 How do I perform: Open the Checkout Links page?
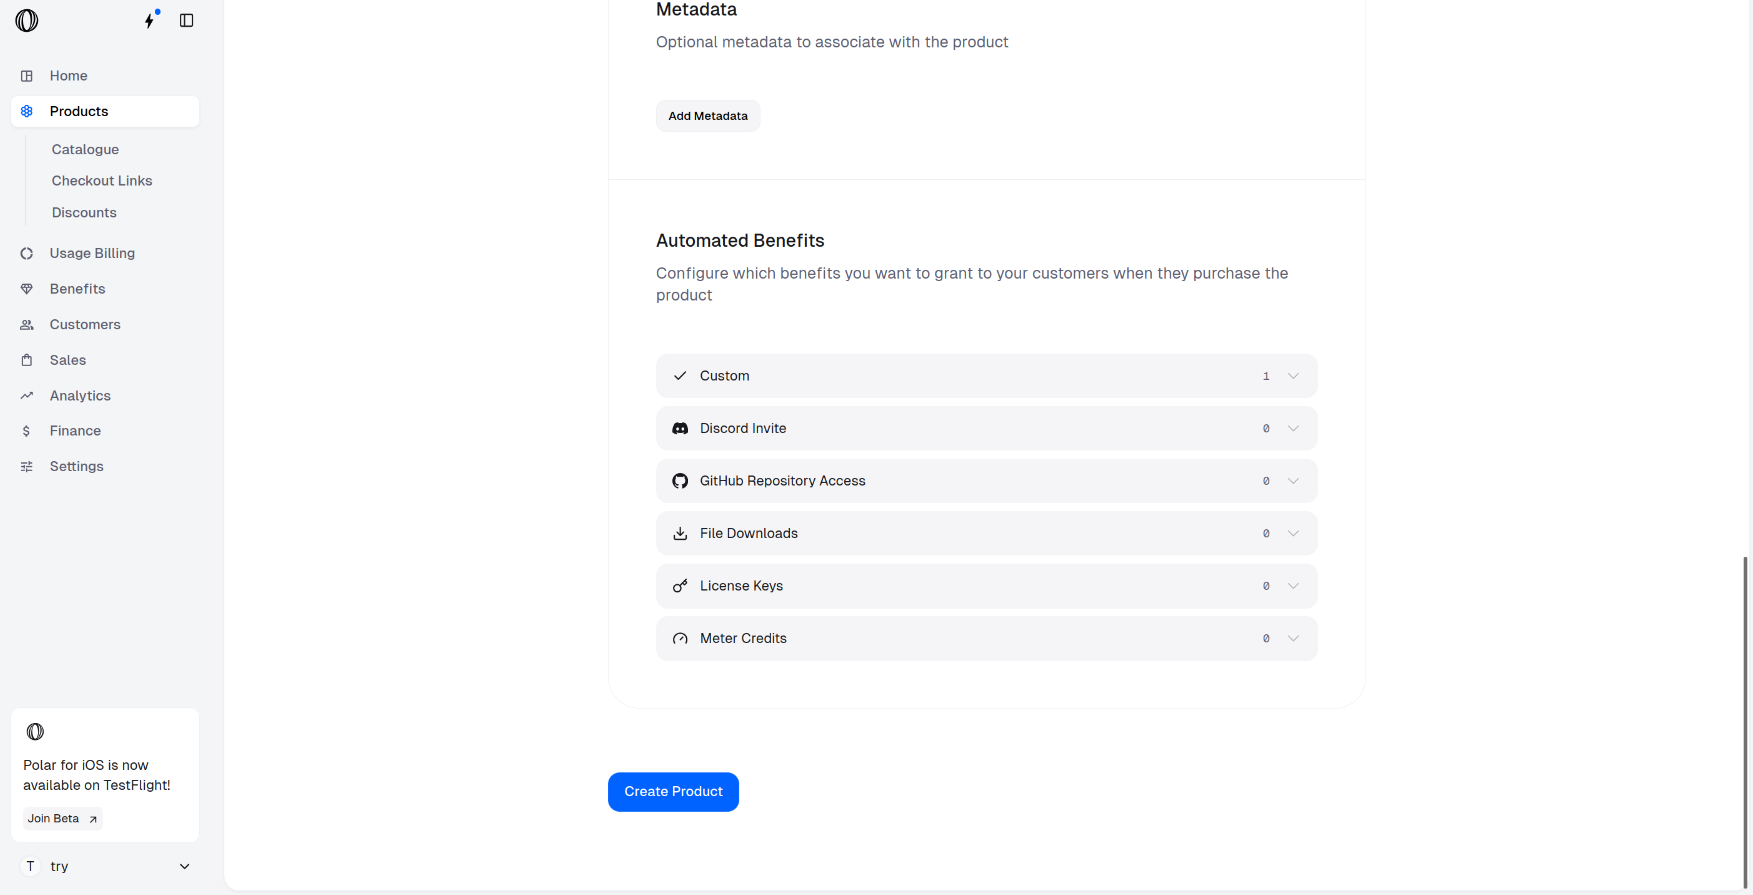[x=102, y=181]
